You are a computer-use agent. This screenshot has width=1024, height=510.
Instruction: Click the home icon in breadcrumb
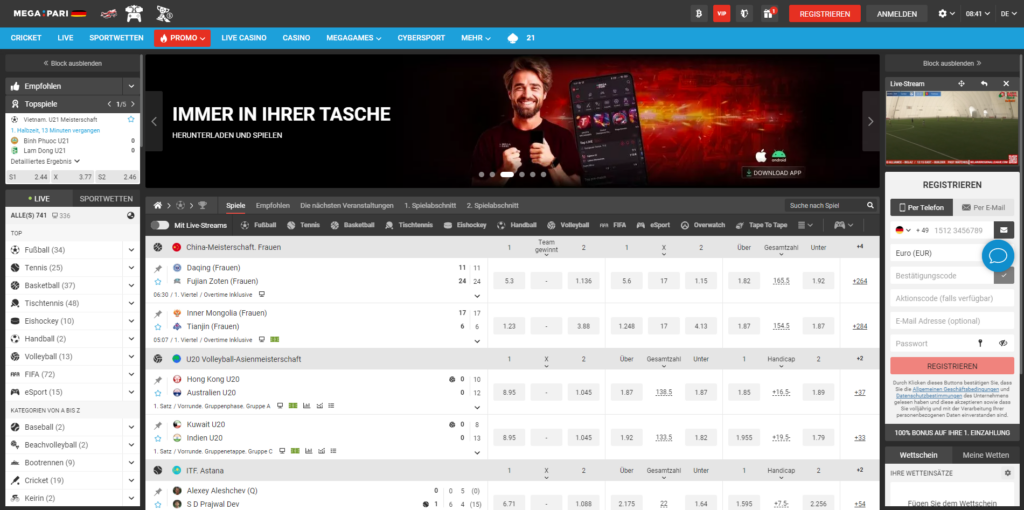point(158,205)
